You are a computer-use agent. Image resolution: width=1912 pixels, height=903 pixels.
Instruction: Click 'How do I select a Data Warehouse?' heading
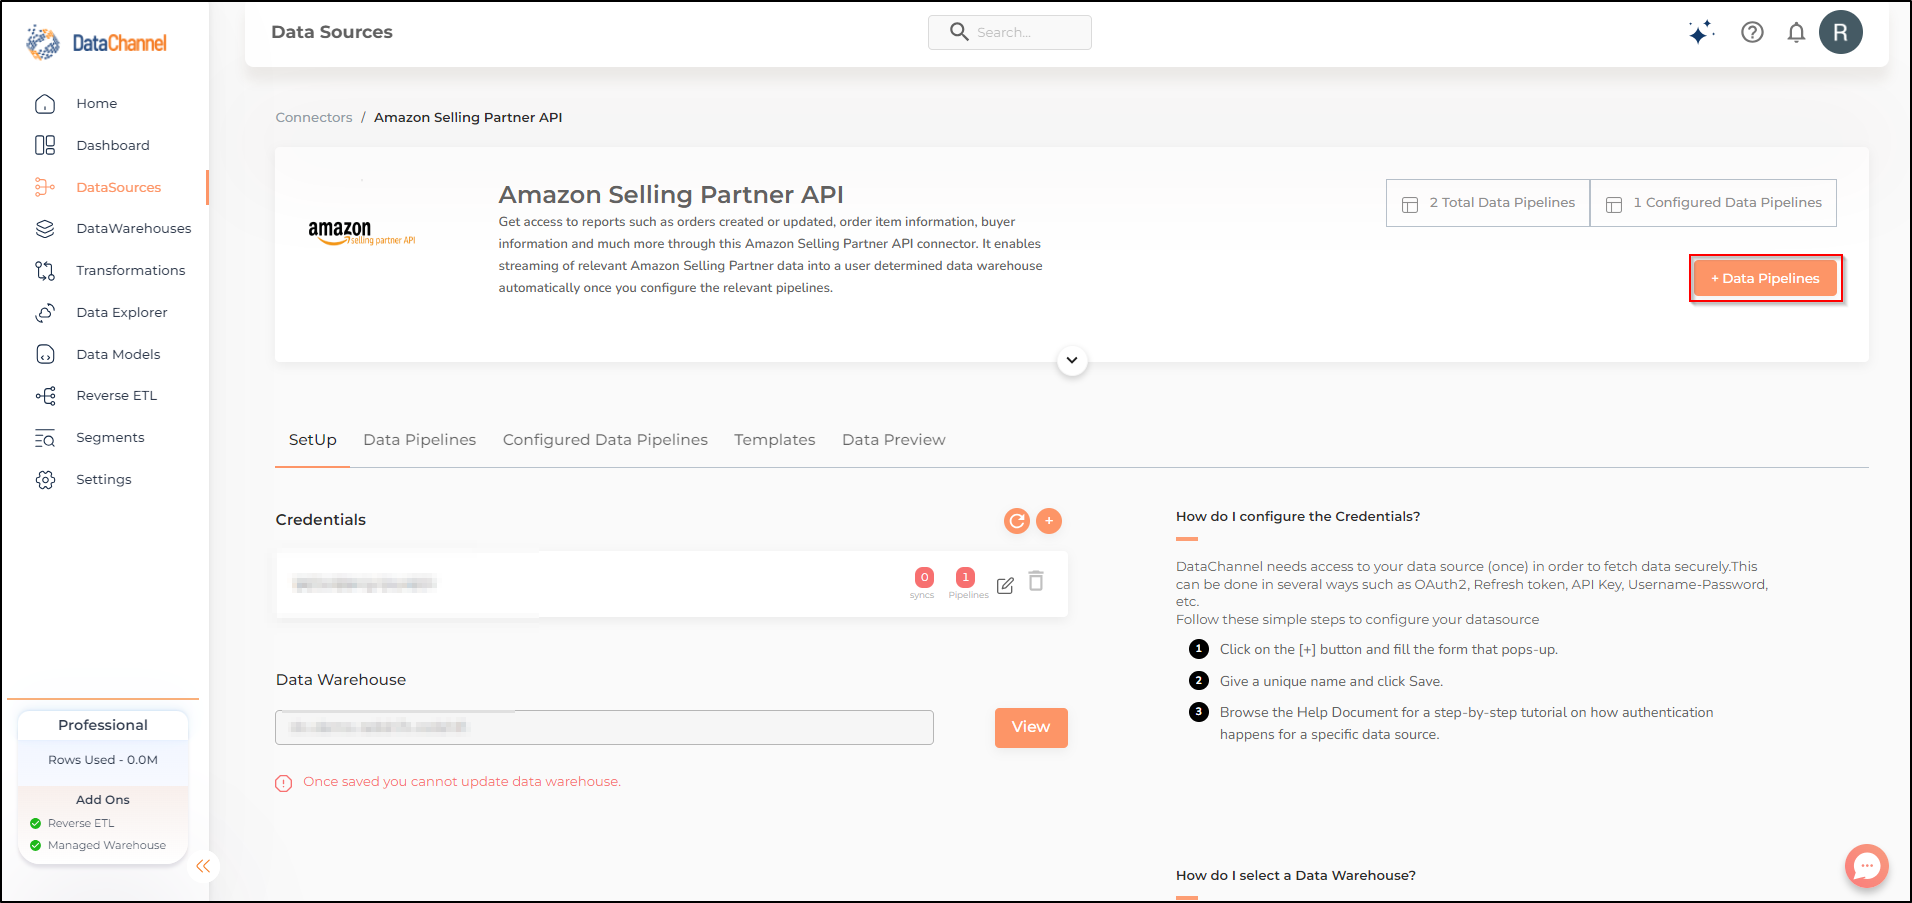point(1296,876)
